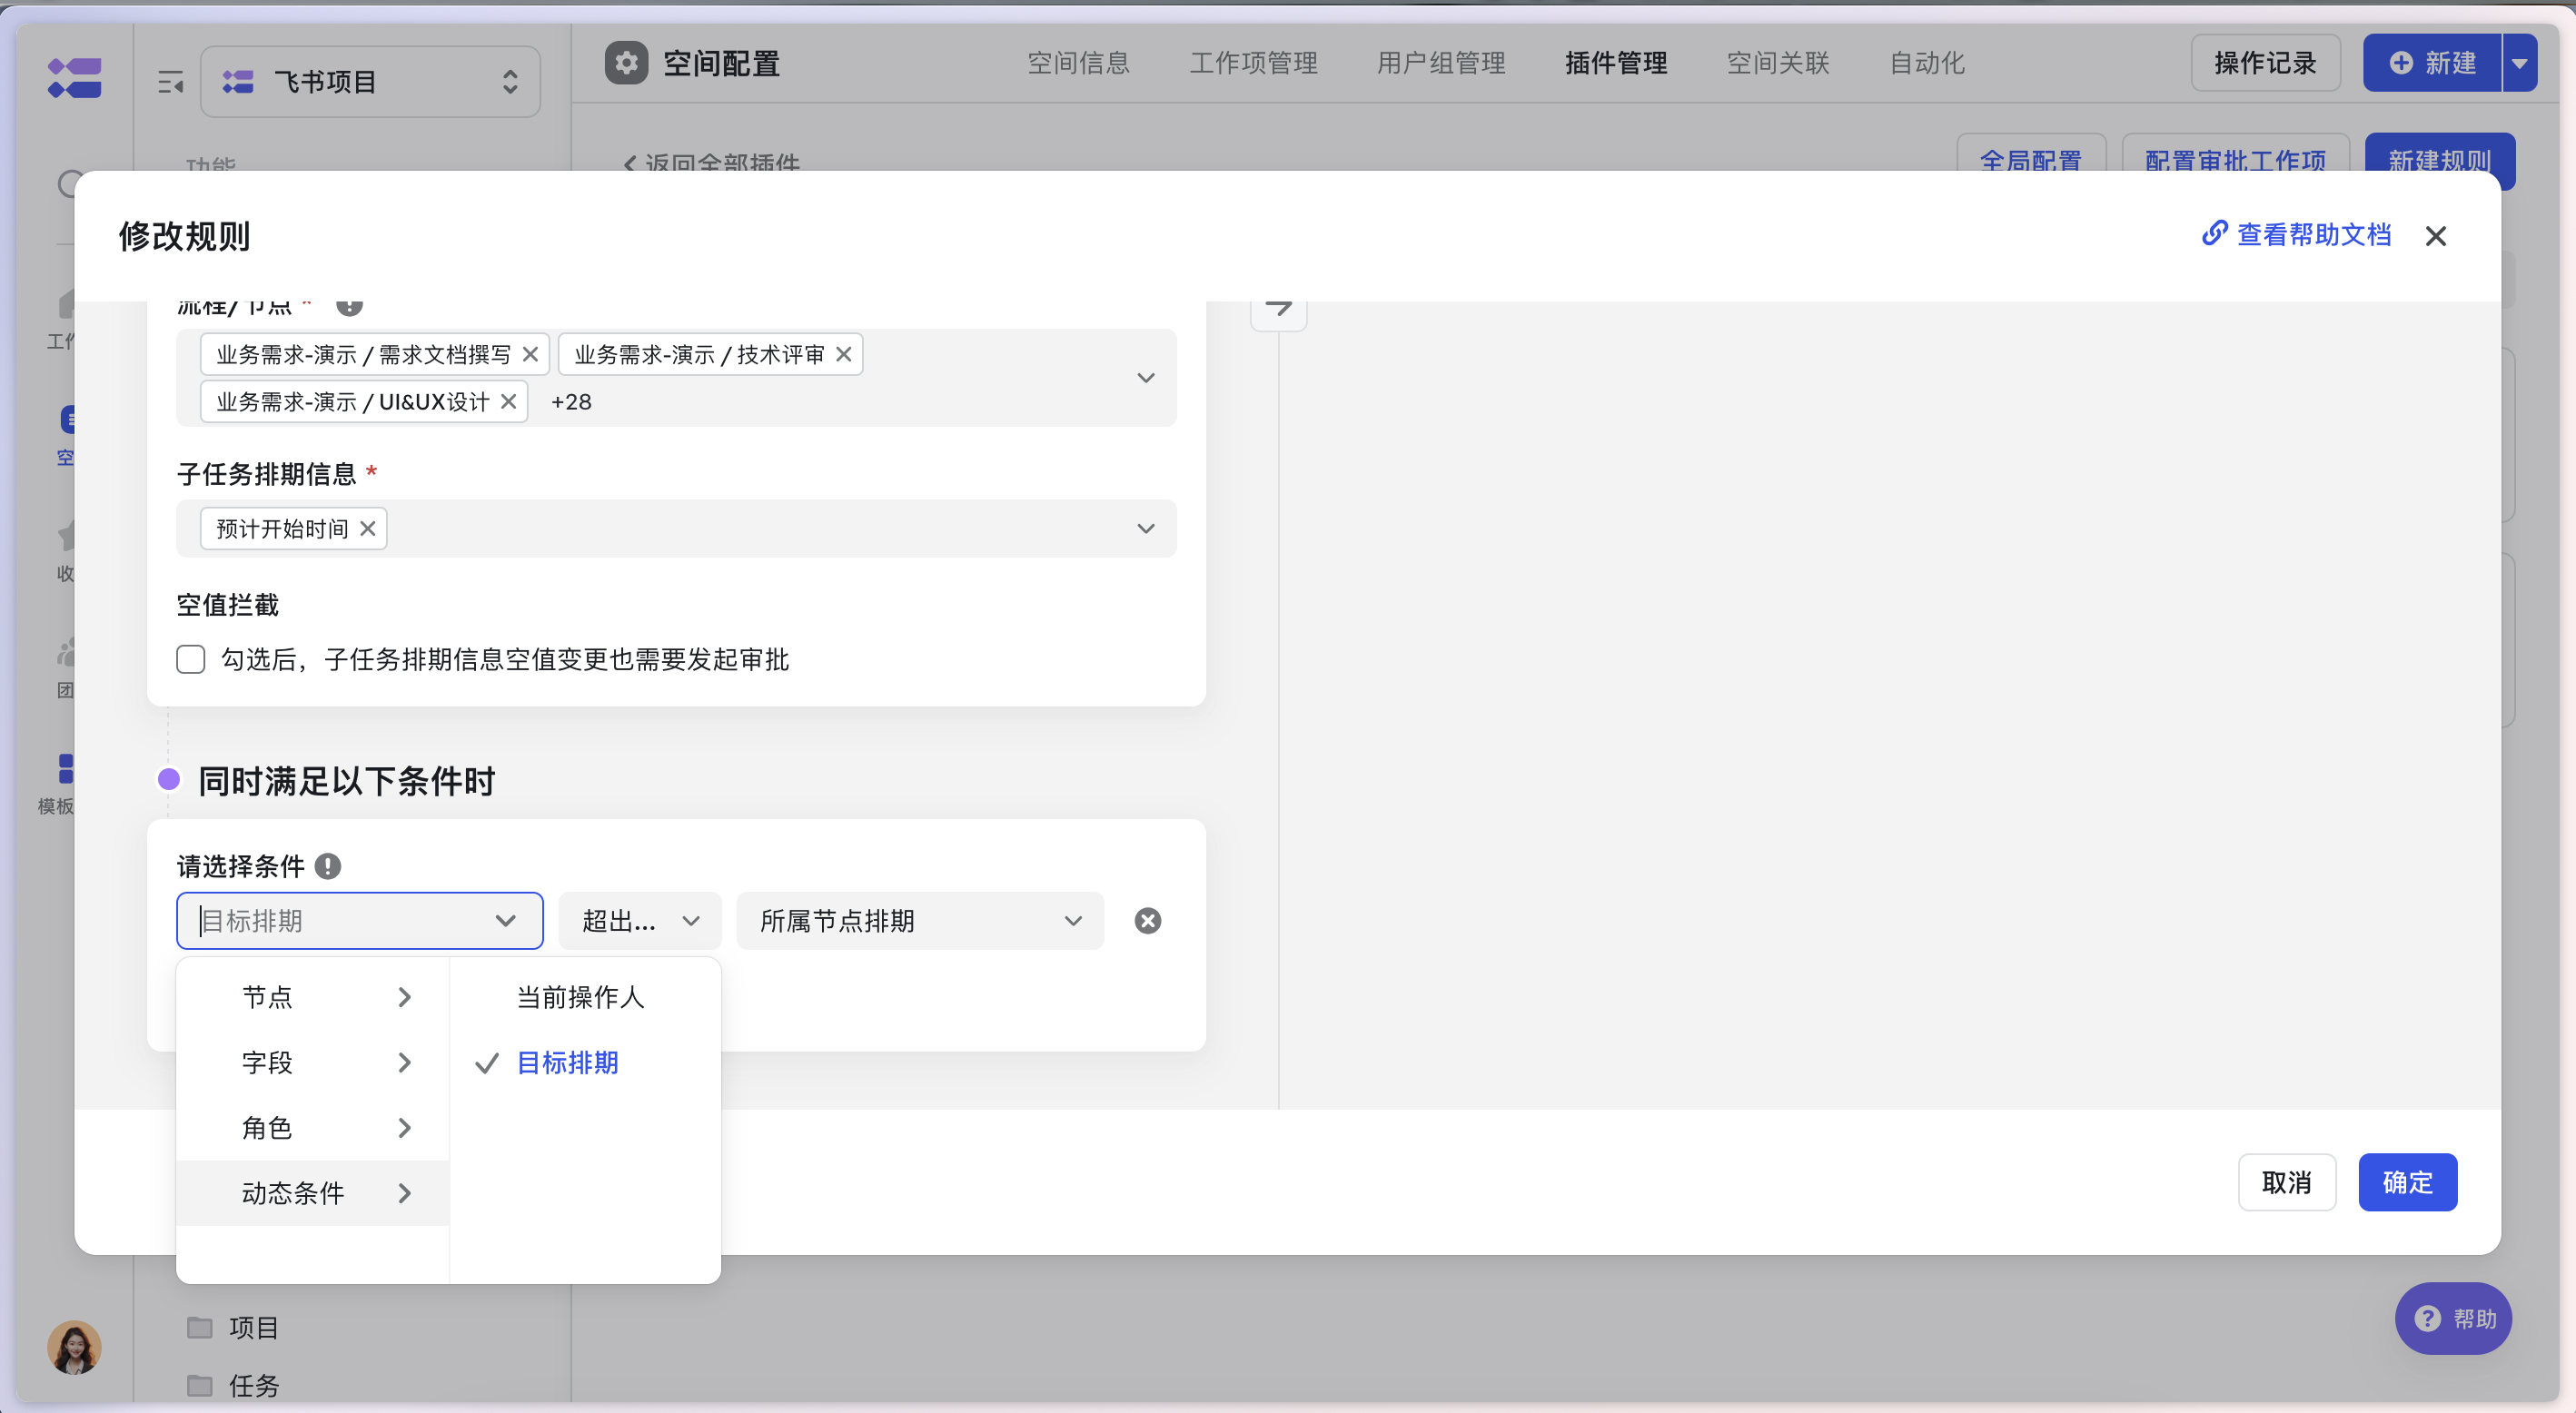Viewport: 2576px width, 1413px height.
Task: Click the collapse arrow at top of right panel
Action: 1278,308
